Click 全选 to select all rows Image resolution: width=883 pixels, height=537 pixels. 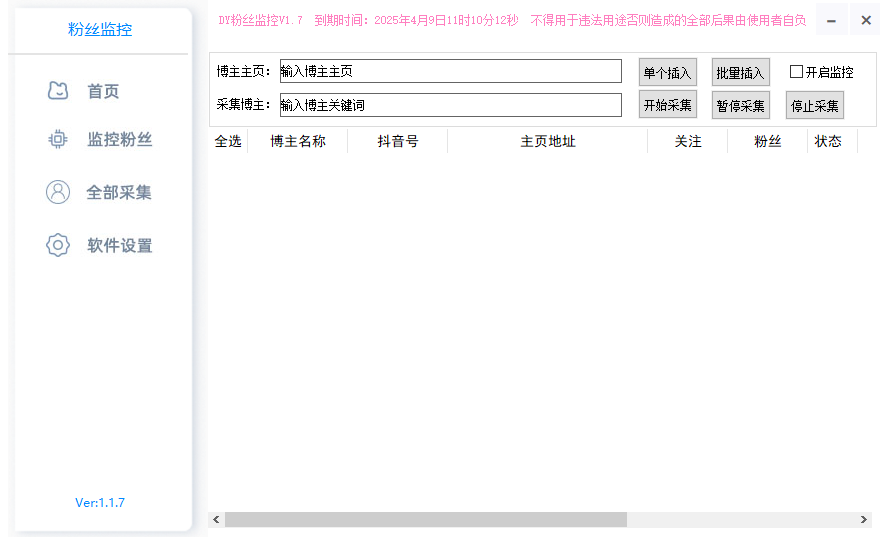click(228, 142)
